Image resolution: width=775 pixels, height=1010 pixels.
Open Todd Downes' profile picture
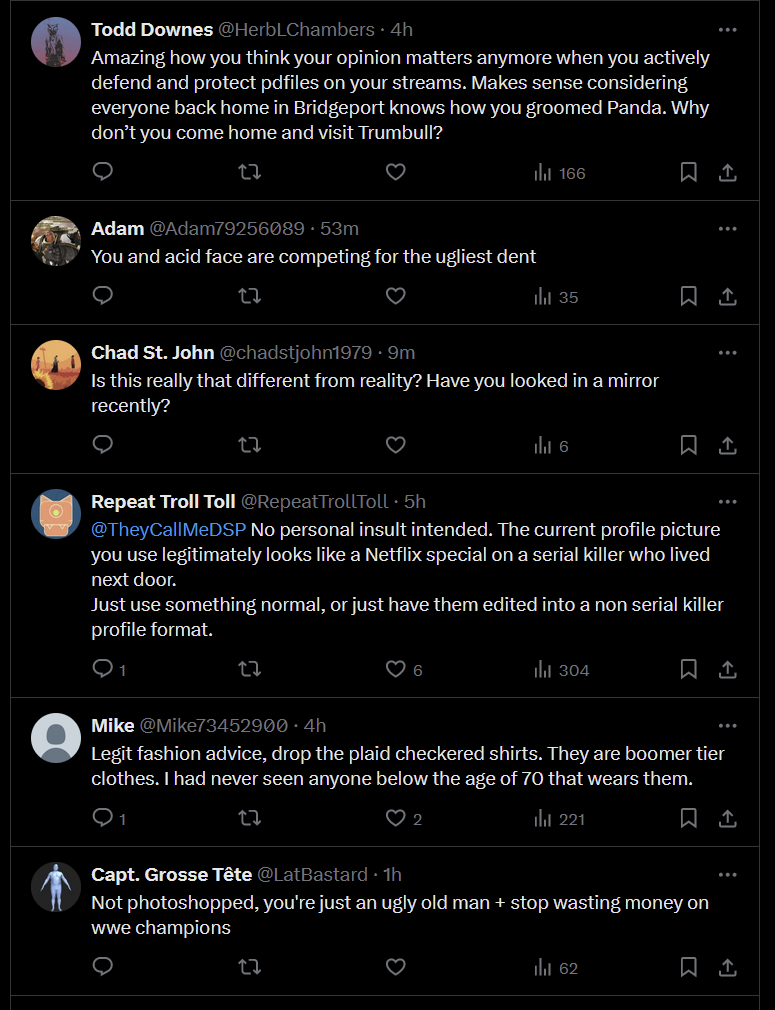click(x=56, y=42)
